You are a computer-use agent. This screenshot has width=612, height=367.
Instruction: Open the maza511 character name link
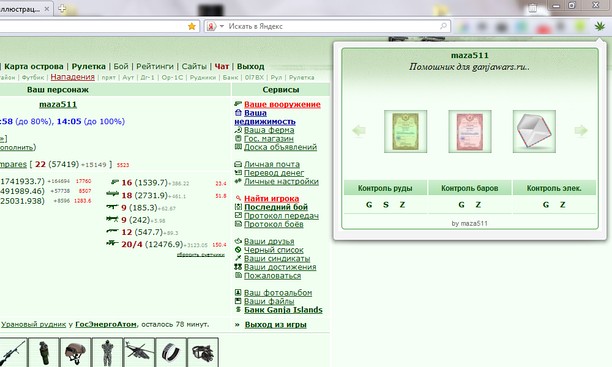58,104
